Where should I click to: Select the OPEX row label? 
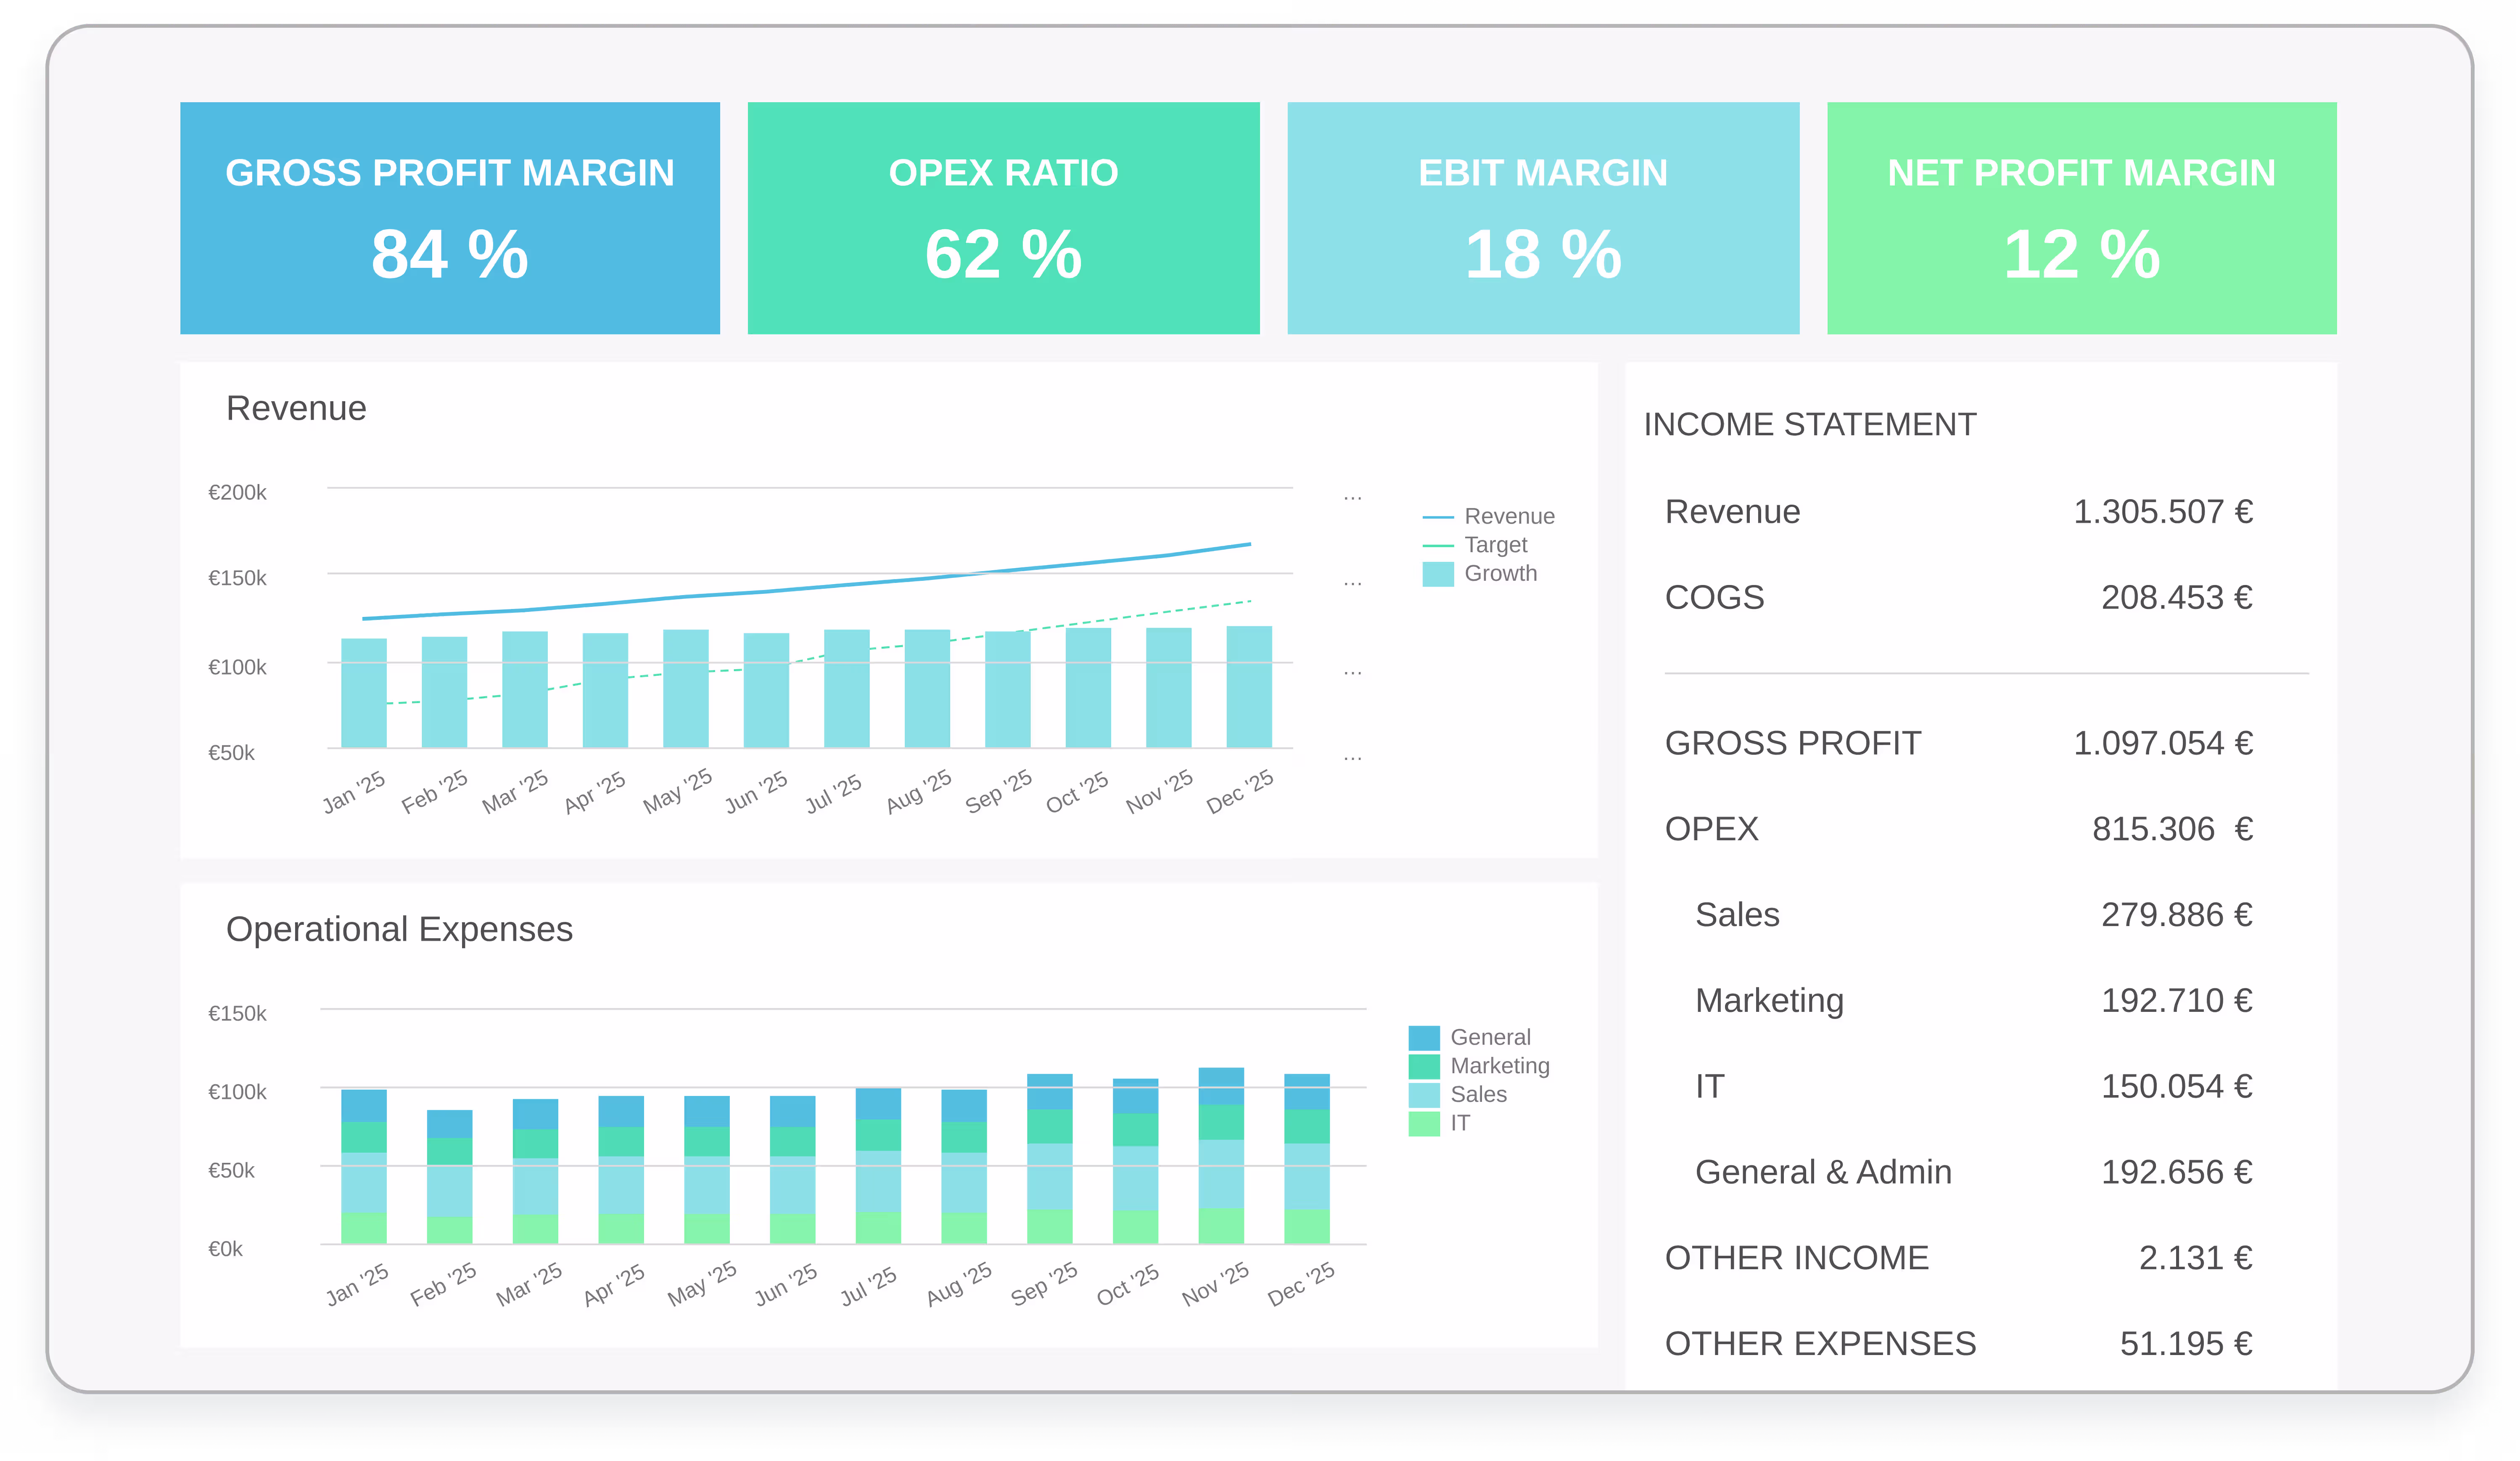click(1711, 829)
